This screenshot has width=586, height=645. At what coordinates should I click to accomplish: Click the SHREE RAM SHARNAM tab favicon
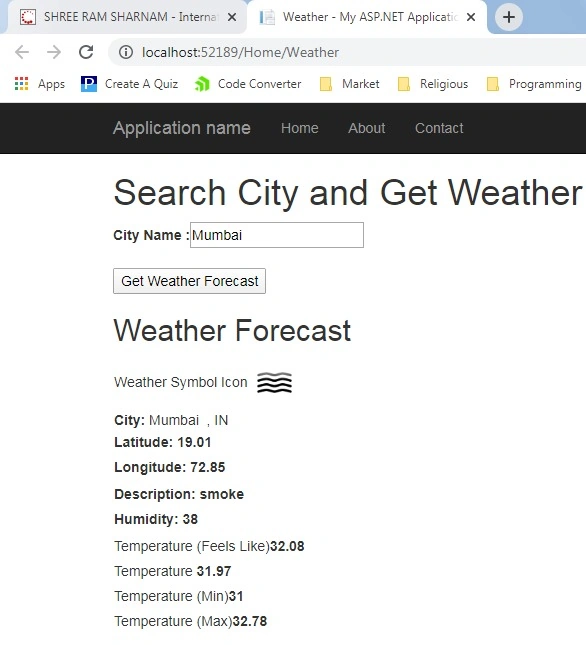point(28,17)
